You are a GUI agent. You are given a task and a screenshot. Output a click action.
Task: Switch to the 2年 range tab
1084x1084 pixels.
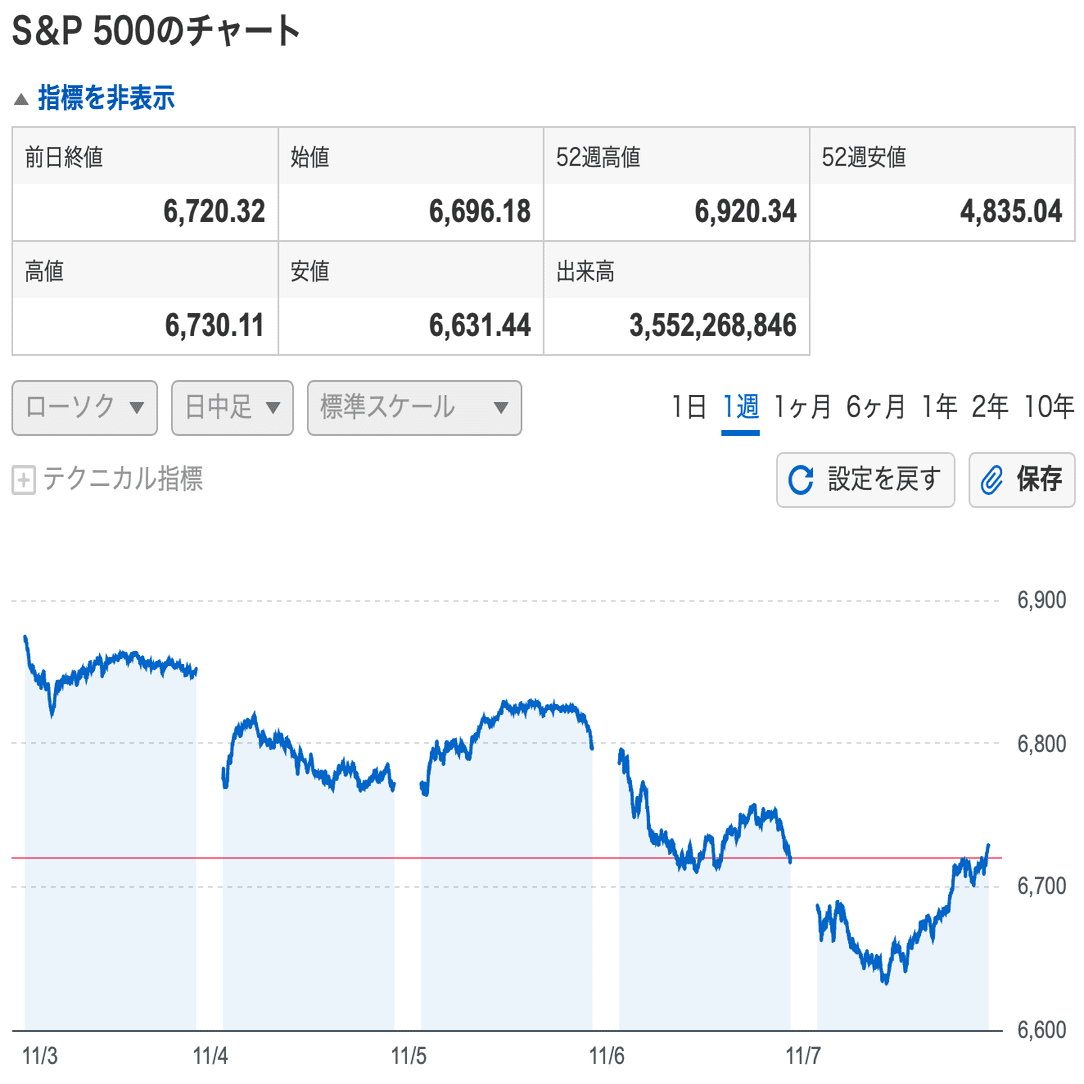[990, 407]
